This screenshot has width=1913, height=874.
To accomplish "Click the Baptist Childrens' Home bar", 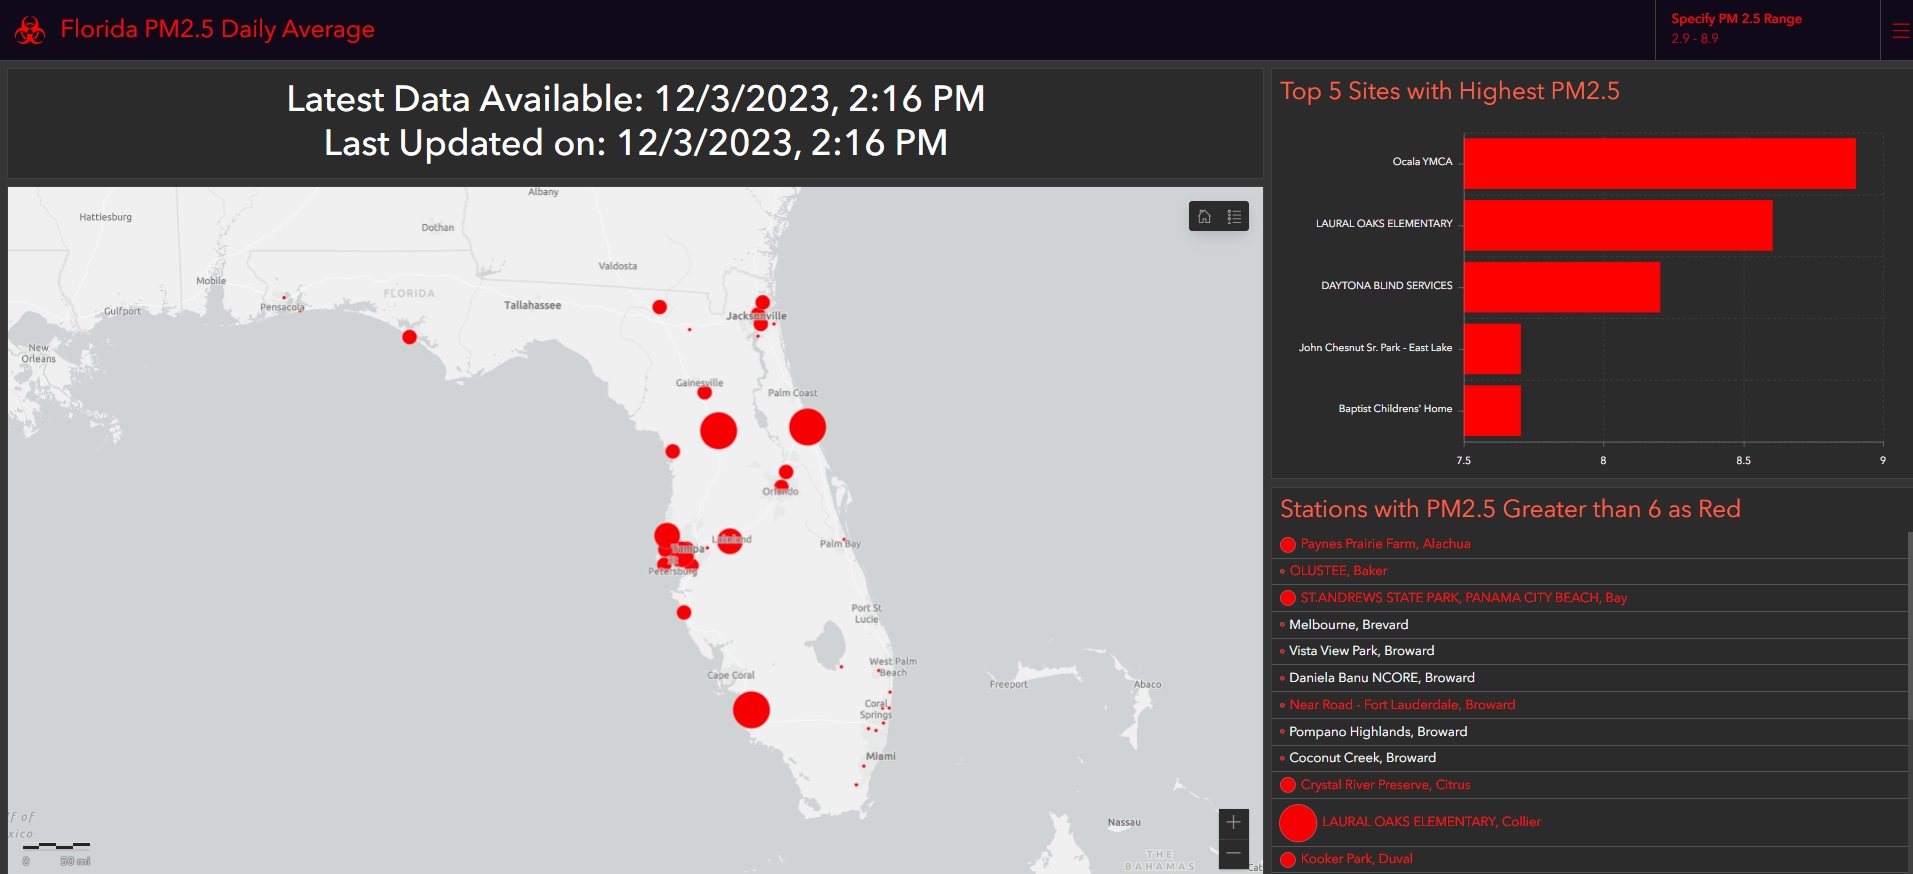I will pos(1492,410).
